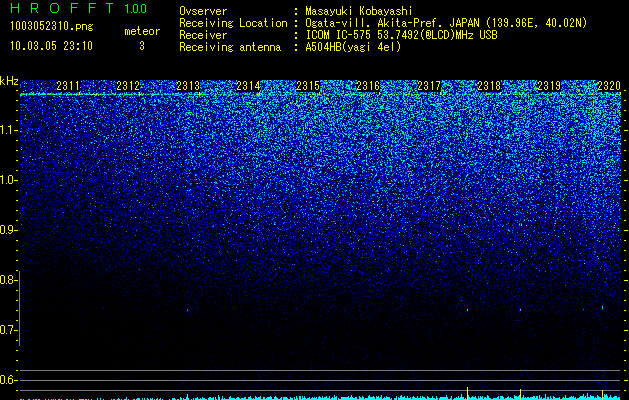Click the 0.9 frequency axis label
The image size is (629, 400).
click(x=8, y=230)
